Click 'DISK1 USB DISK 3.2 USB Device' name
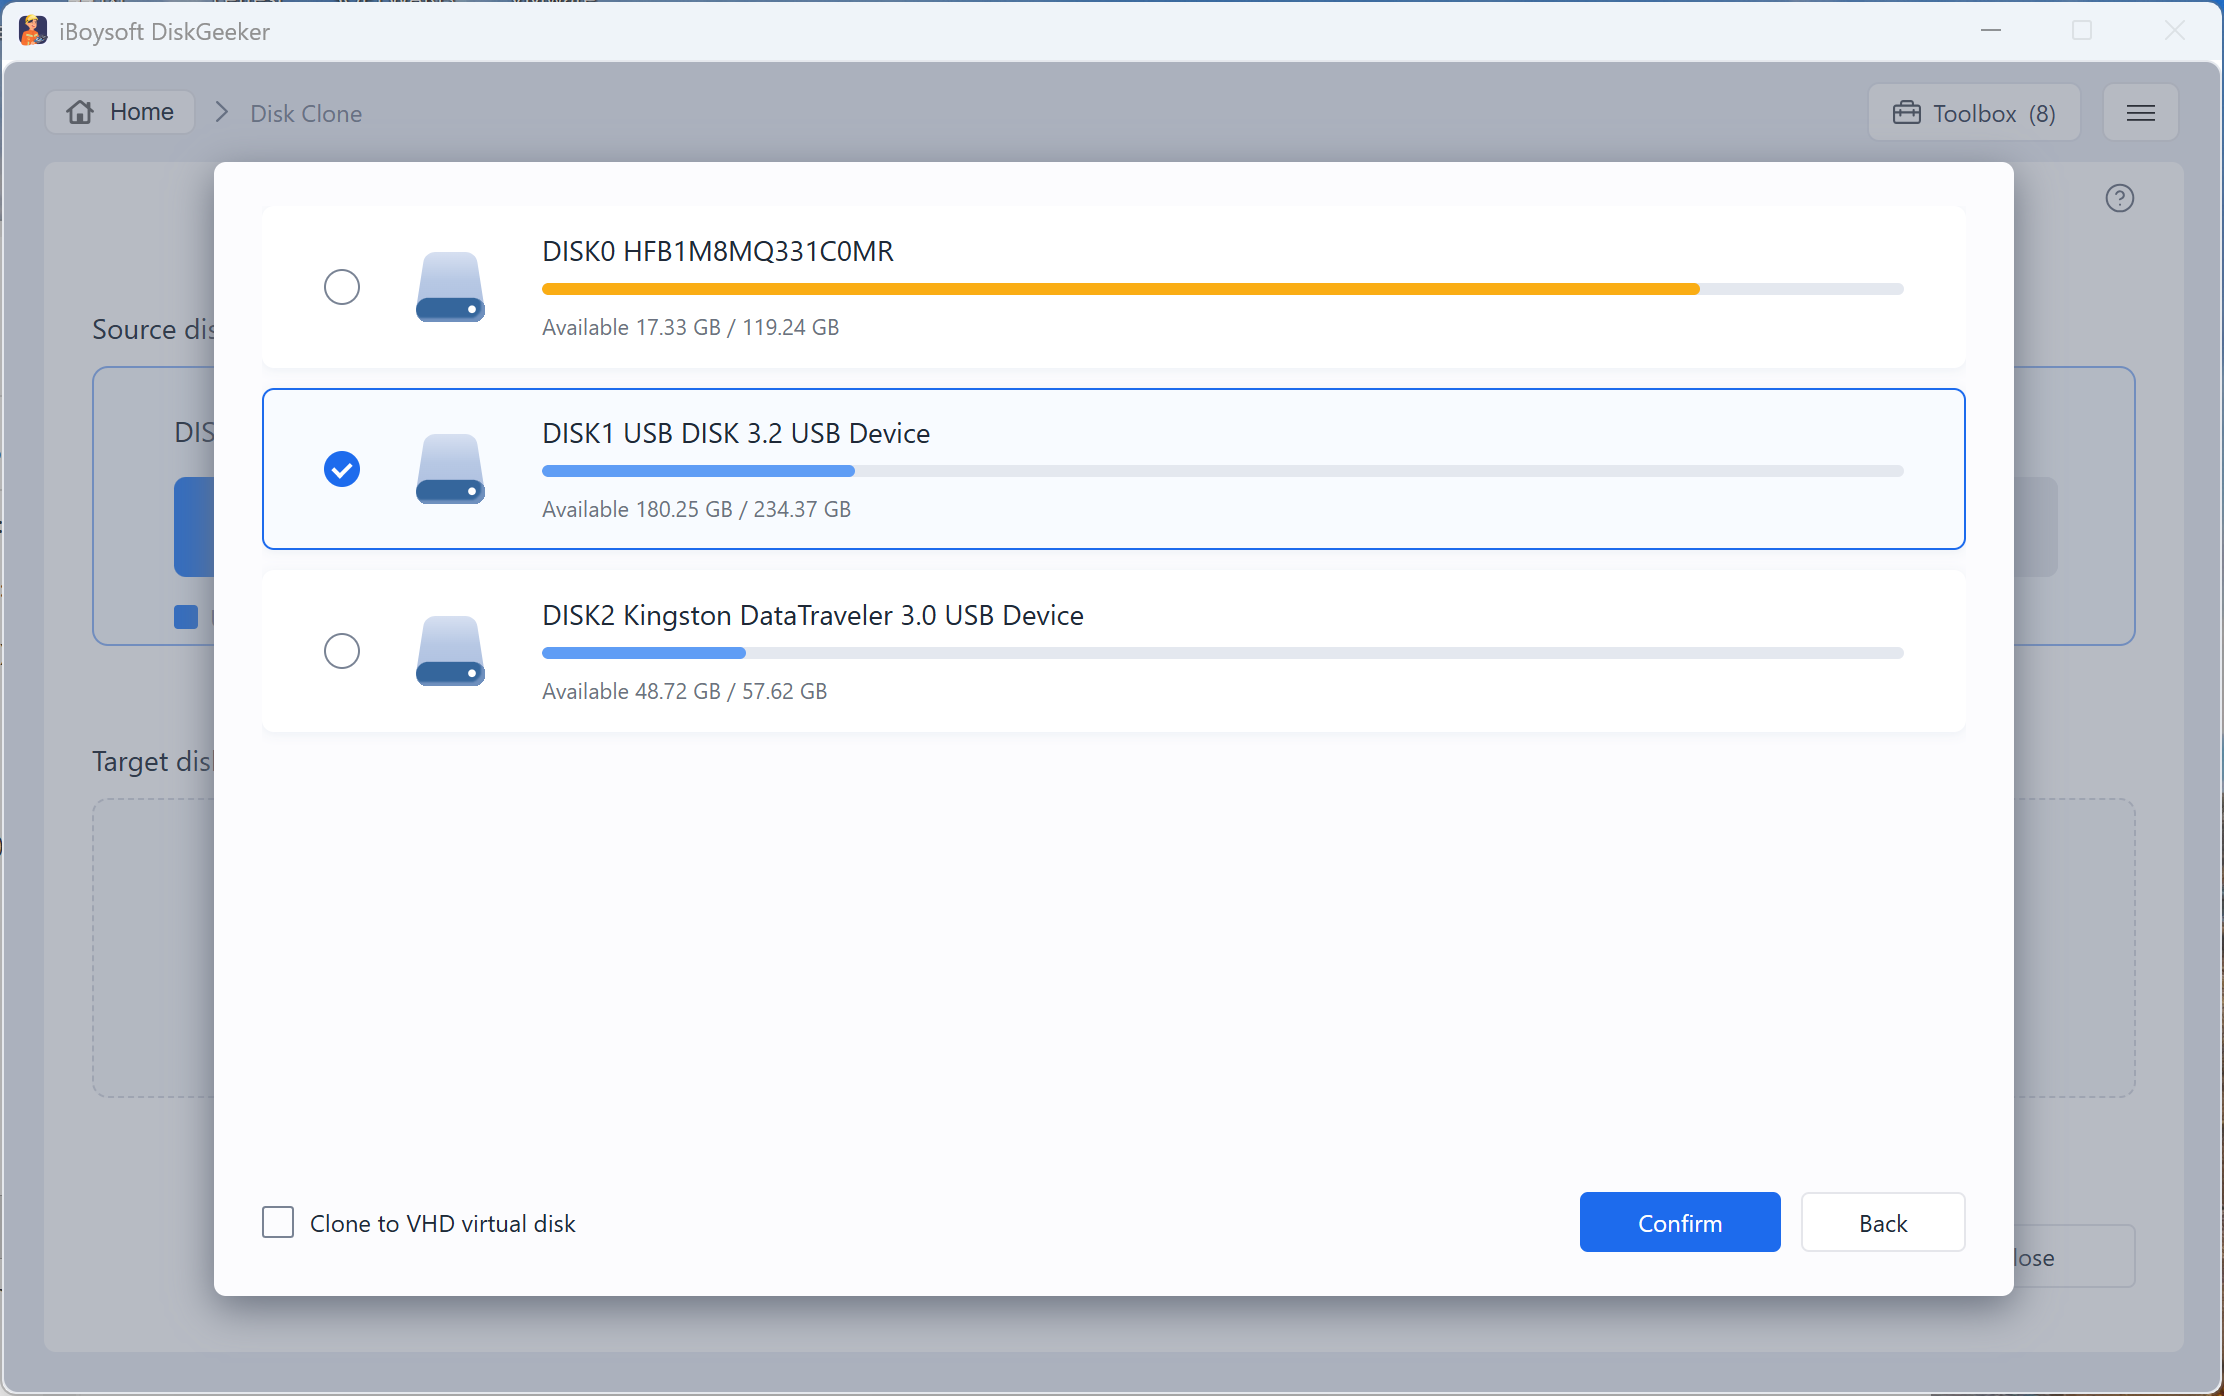Image resolution: width=2224 pixels, height=1396 pixels. (736, 433)
